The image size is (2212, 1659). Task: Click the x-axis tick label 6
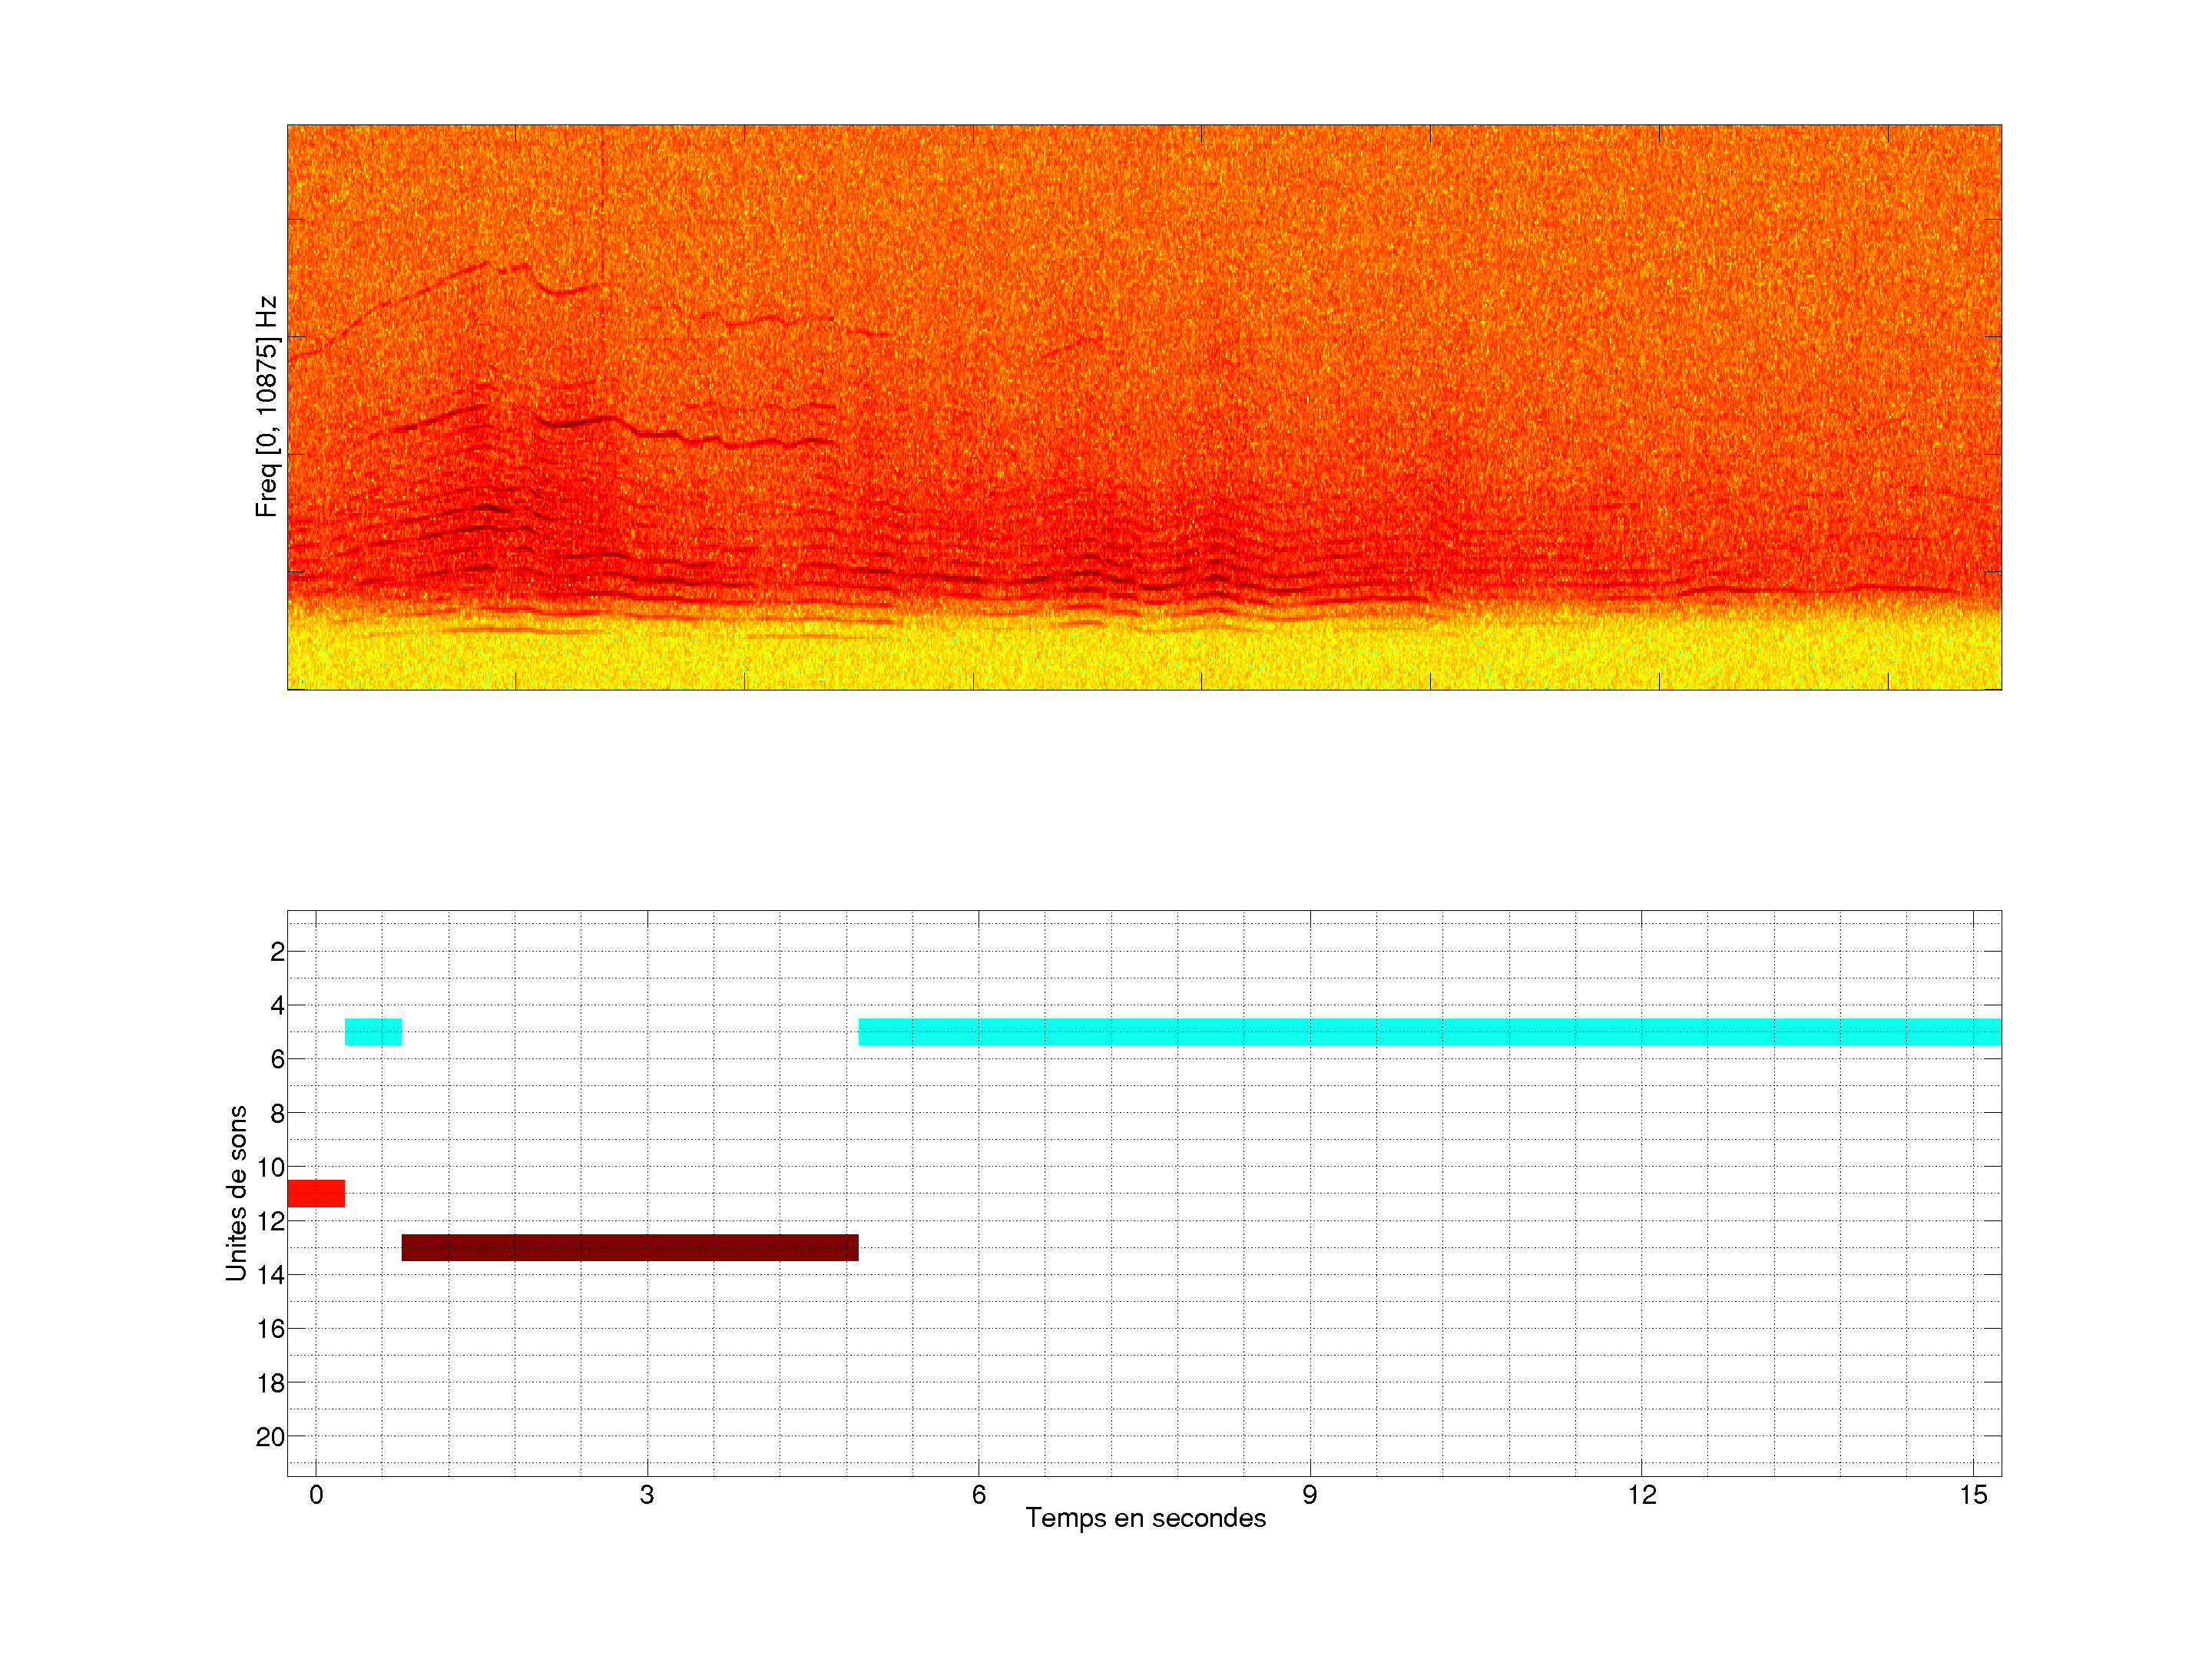coord(978,1495)
